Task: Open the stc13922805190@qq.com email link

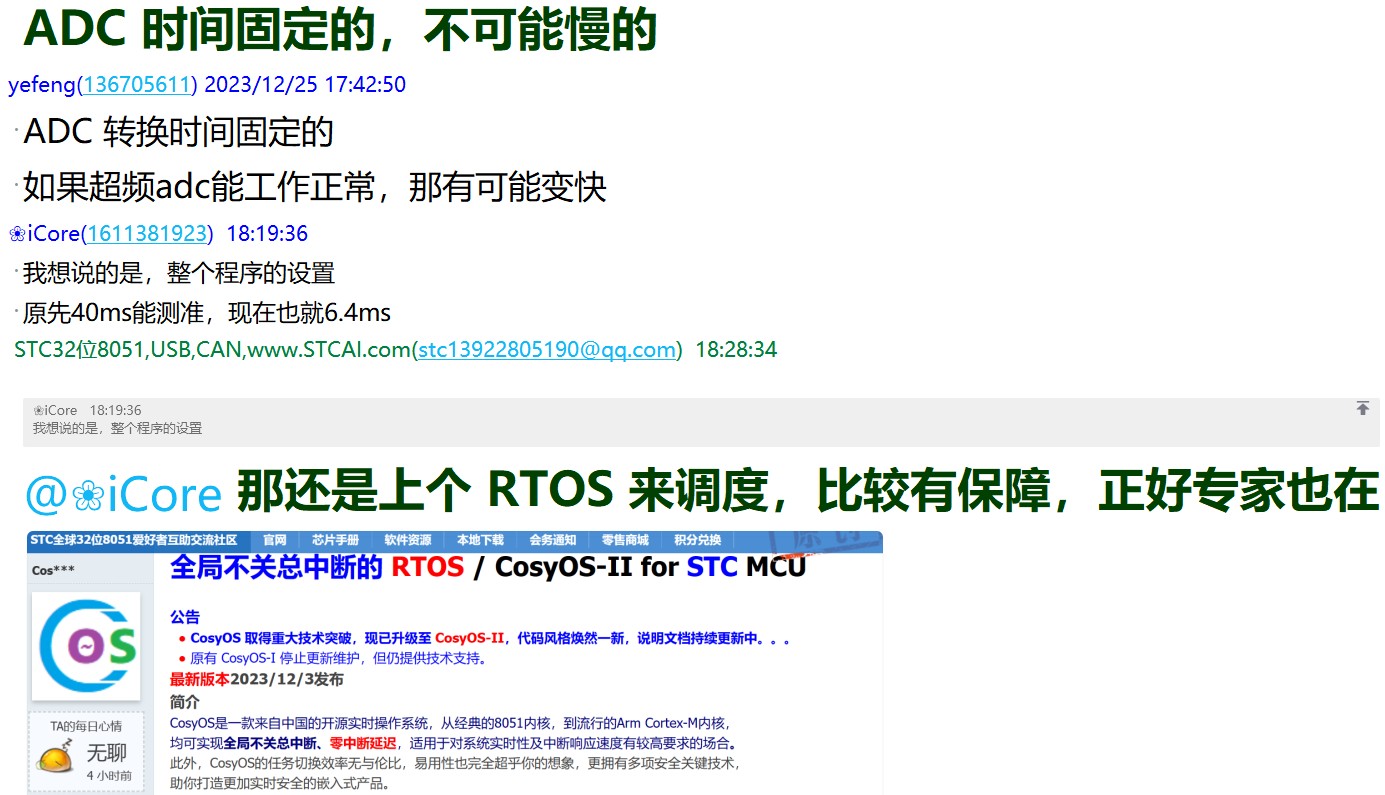Action: (547, 350)
